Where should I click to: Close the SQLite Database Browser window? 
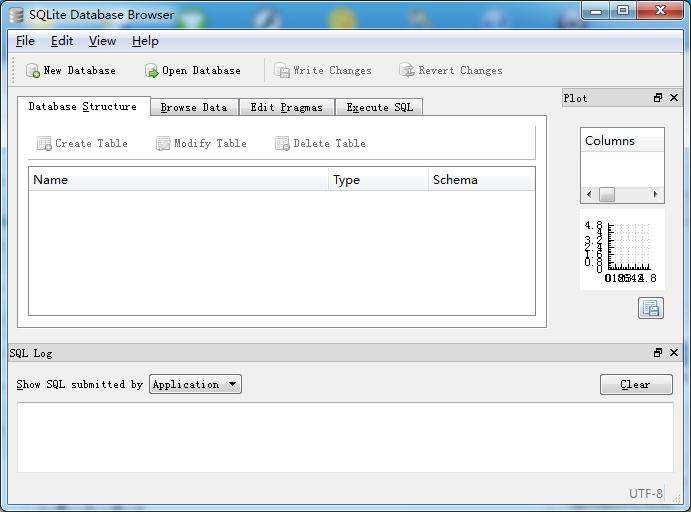pyautogui.click(x=659, y=11)
